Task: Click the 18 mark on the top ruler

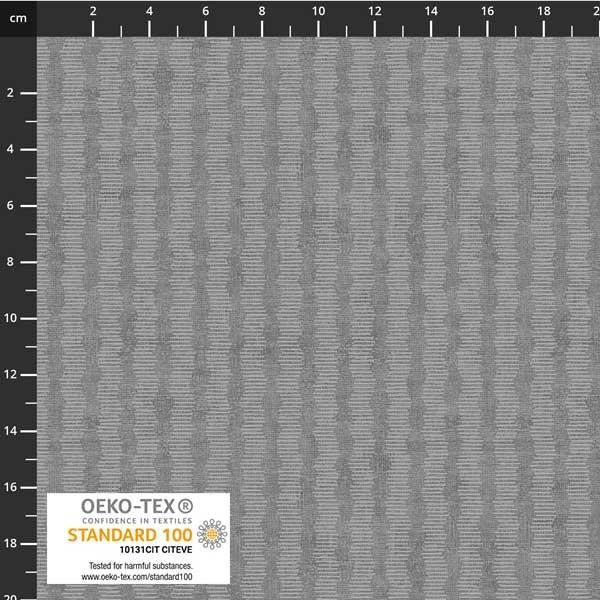Action: click(543, 11)
